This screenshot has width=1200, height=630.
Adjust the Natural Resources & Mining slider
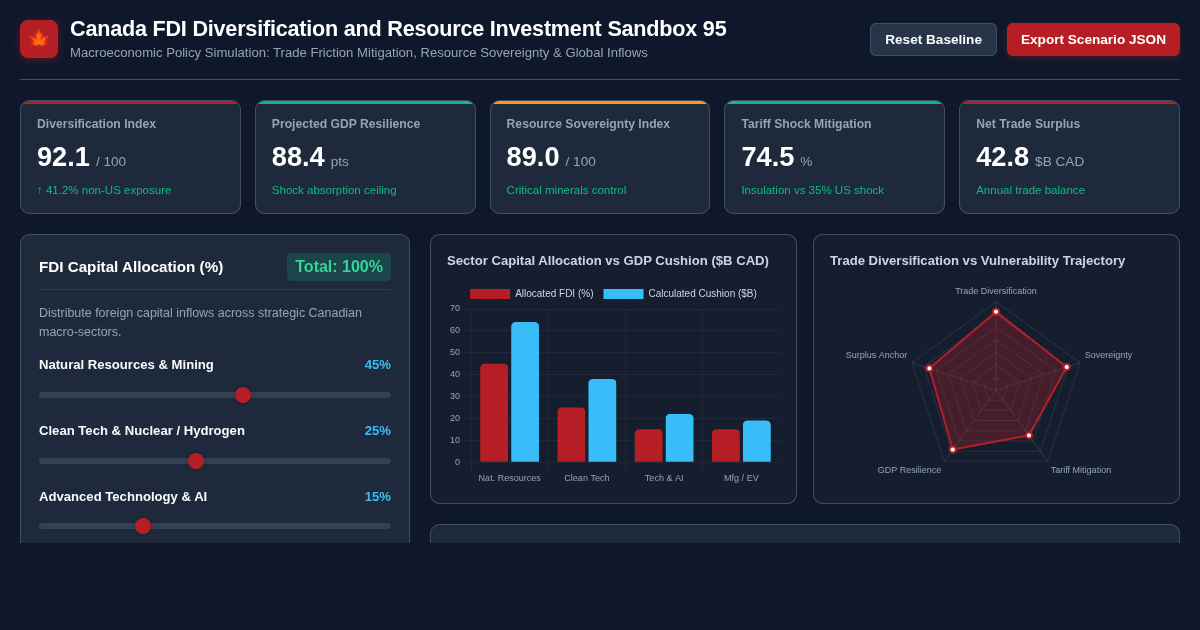pos(215,395)
